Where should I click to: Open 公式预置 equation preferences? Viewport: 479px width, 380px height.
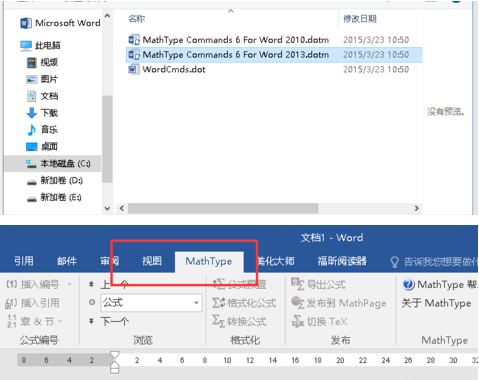(x=240, y=284)
